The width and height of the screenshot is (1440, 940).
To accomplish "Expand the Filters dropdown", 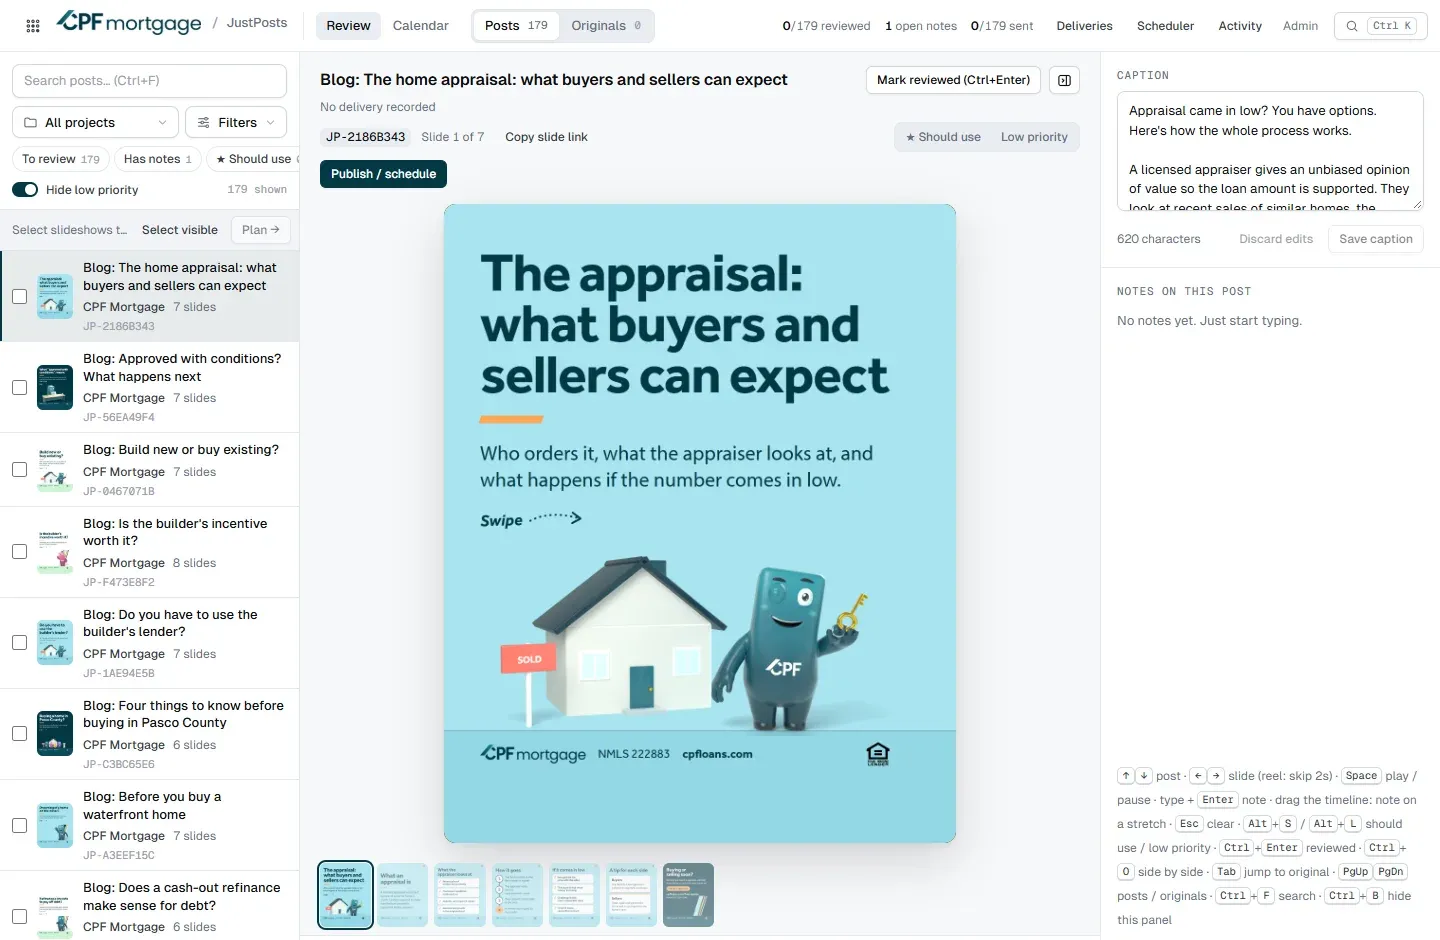I will tap(237, 123).
